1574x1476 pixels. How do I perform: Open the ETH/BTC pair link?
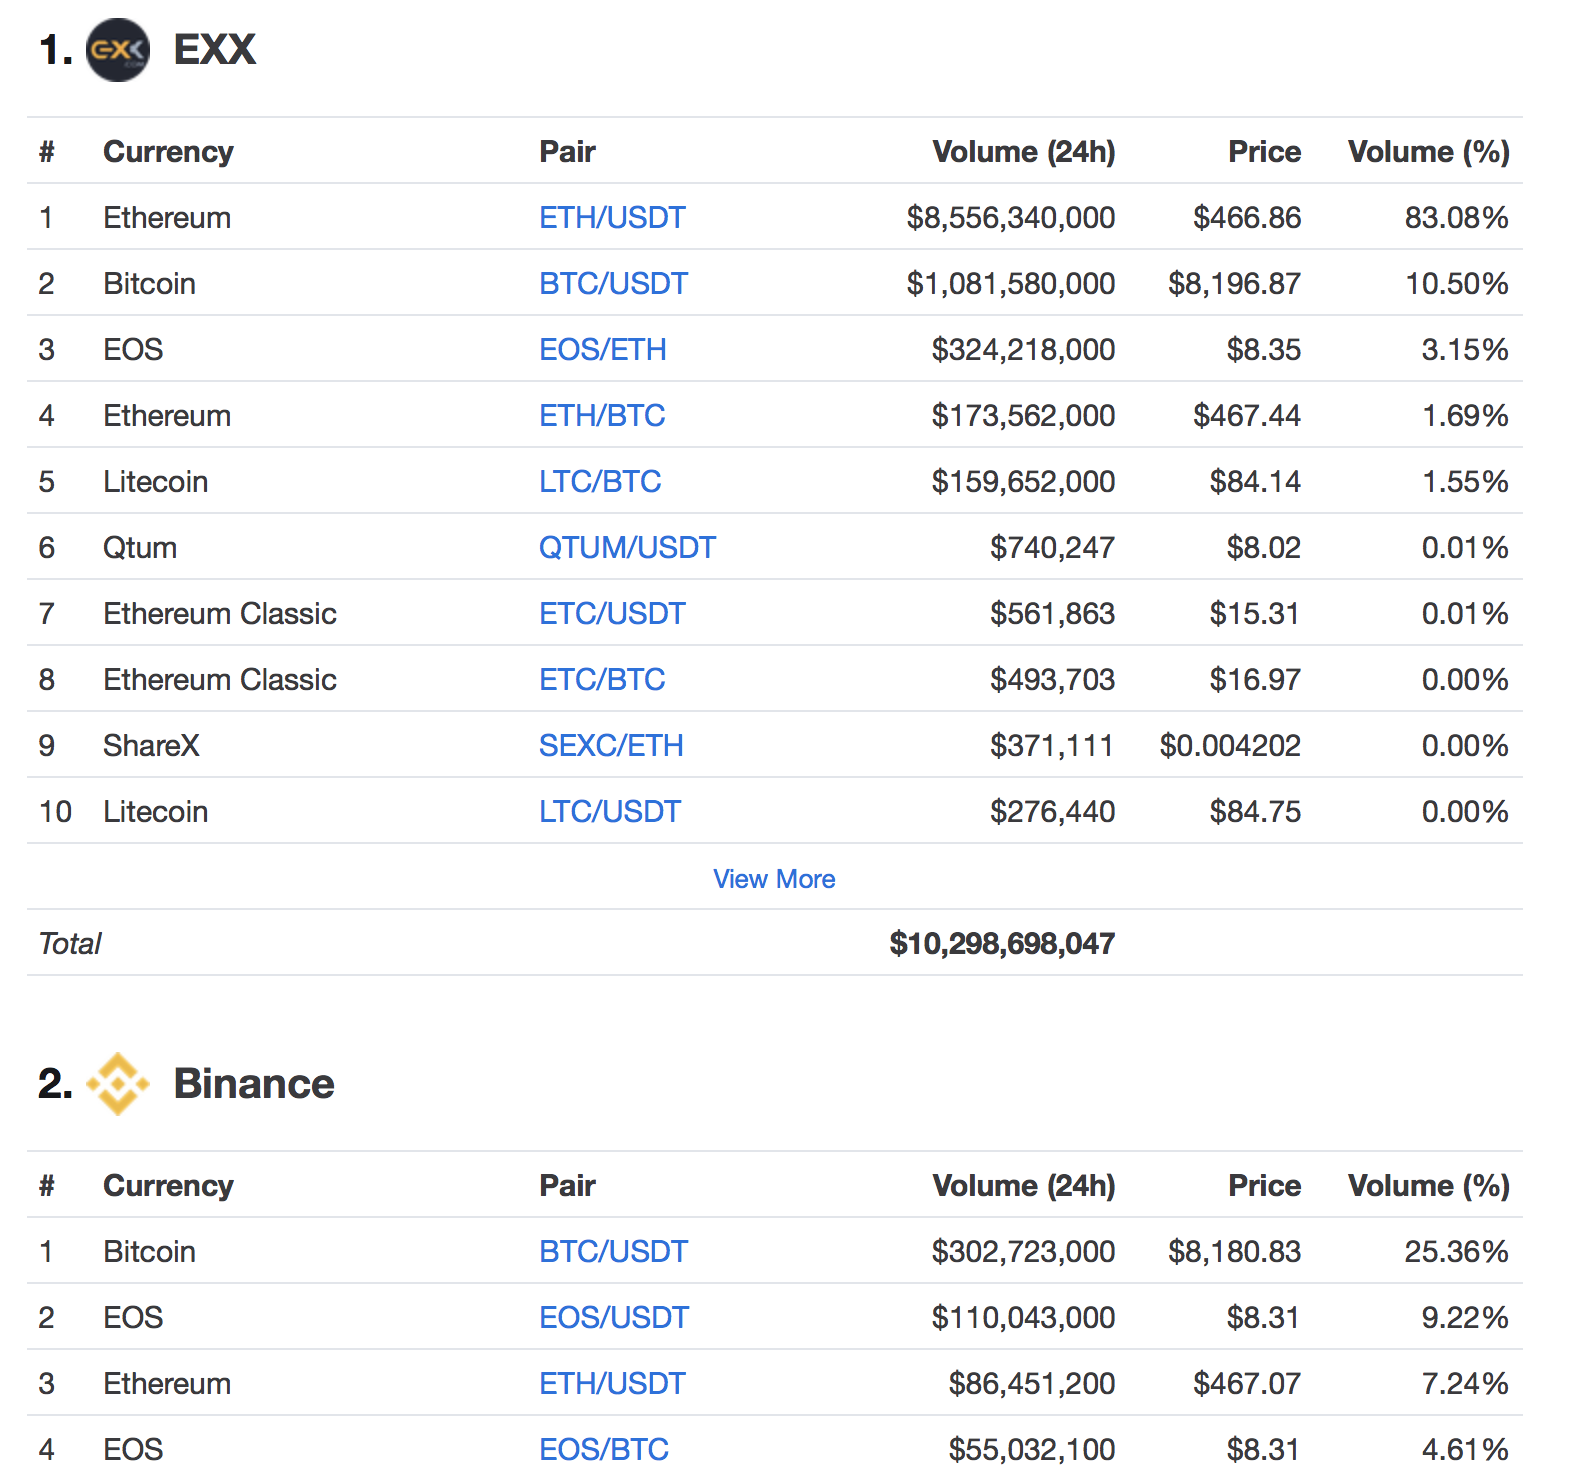point(602,415)
